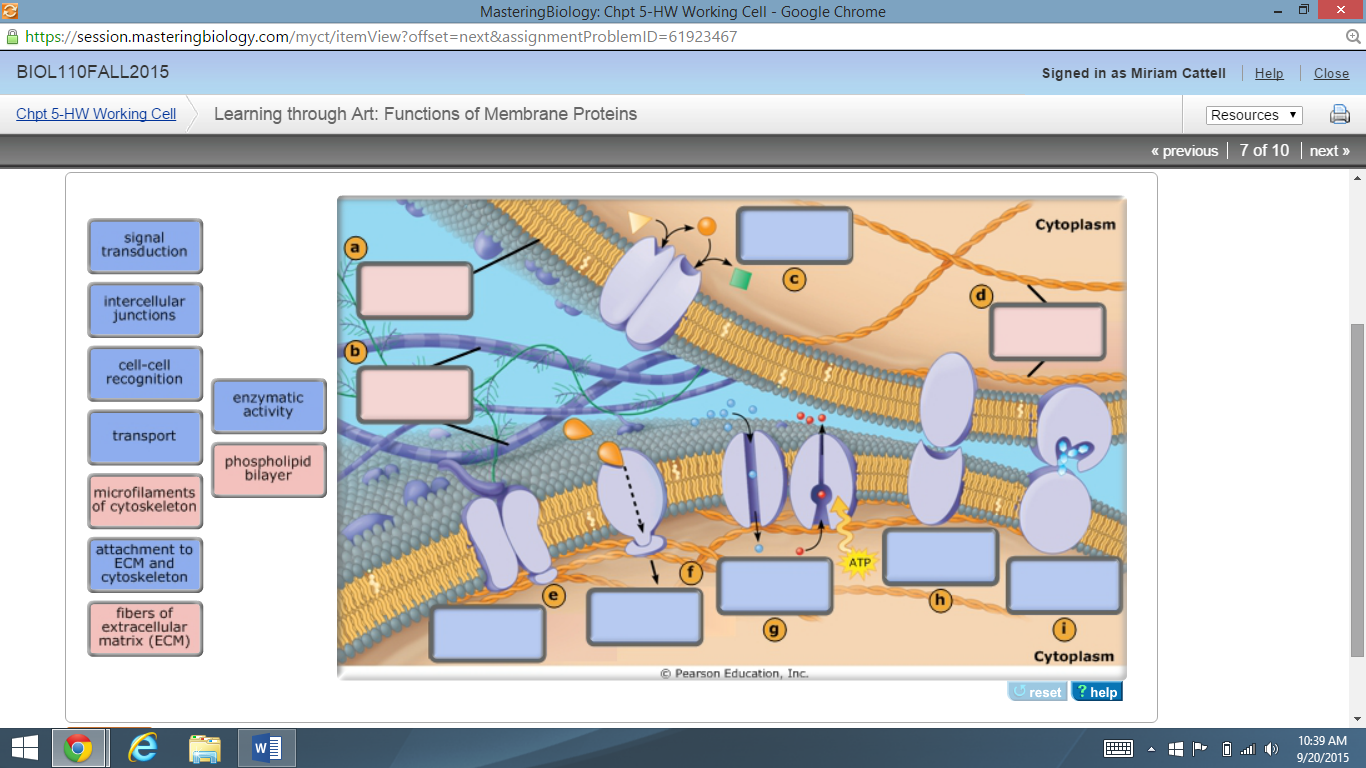
Task: Open Internet Explorer from the taskbar
Action: (142, 748)
